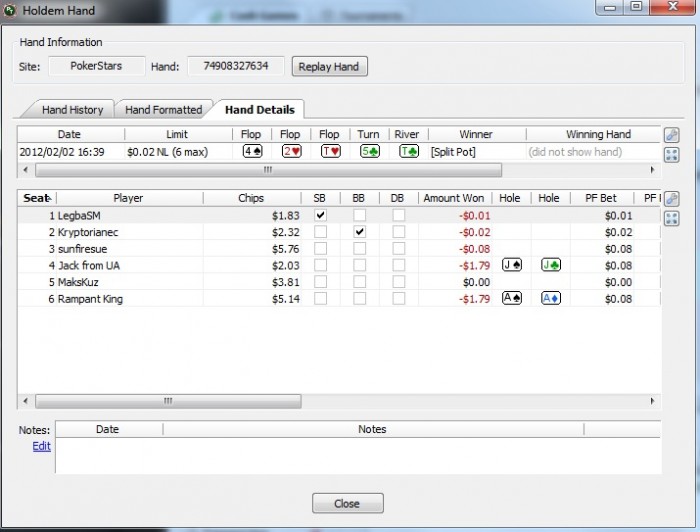Toggle BB checkbox for Jack from UA

pyautogui.click(x=359, y=265)
